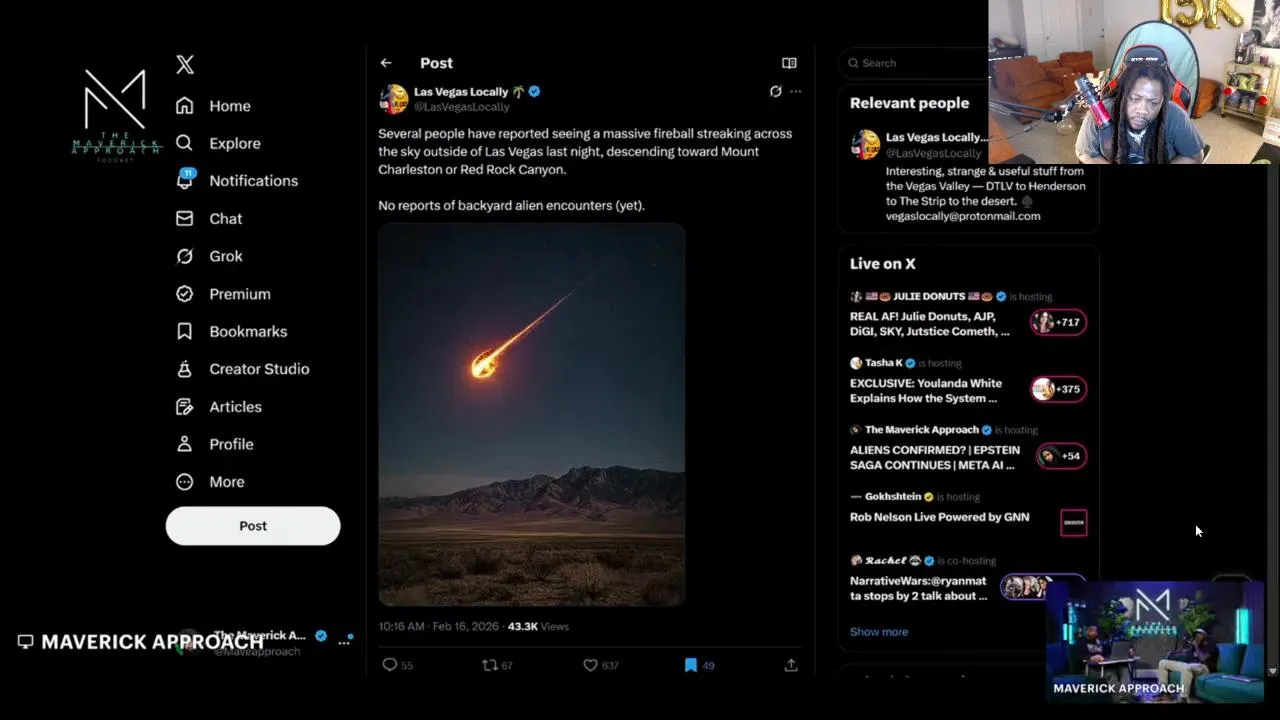The image size is (1280, 720).
Task: Click the white Post button
Action: pos(253,526)
